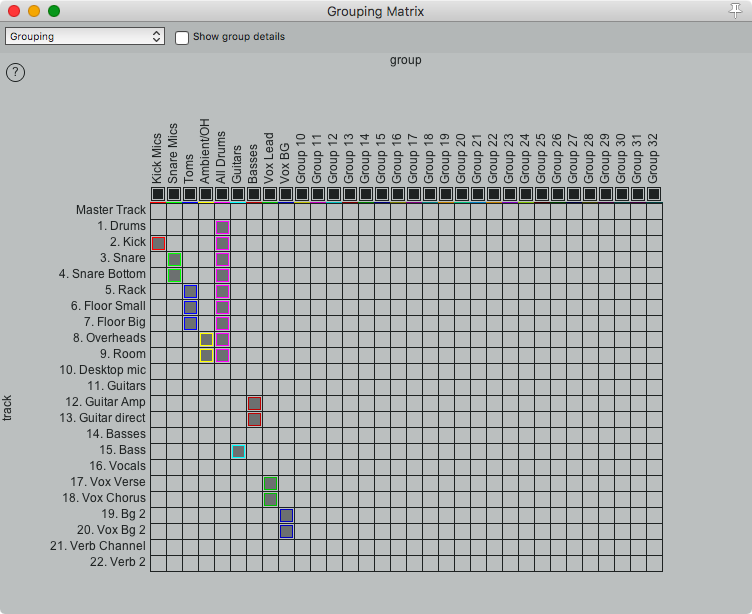
Task: Open the Grouping mode dropdown
Action: [x=85, y=37]
